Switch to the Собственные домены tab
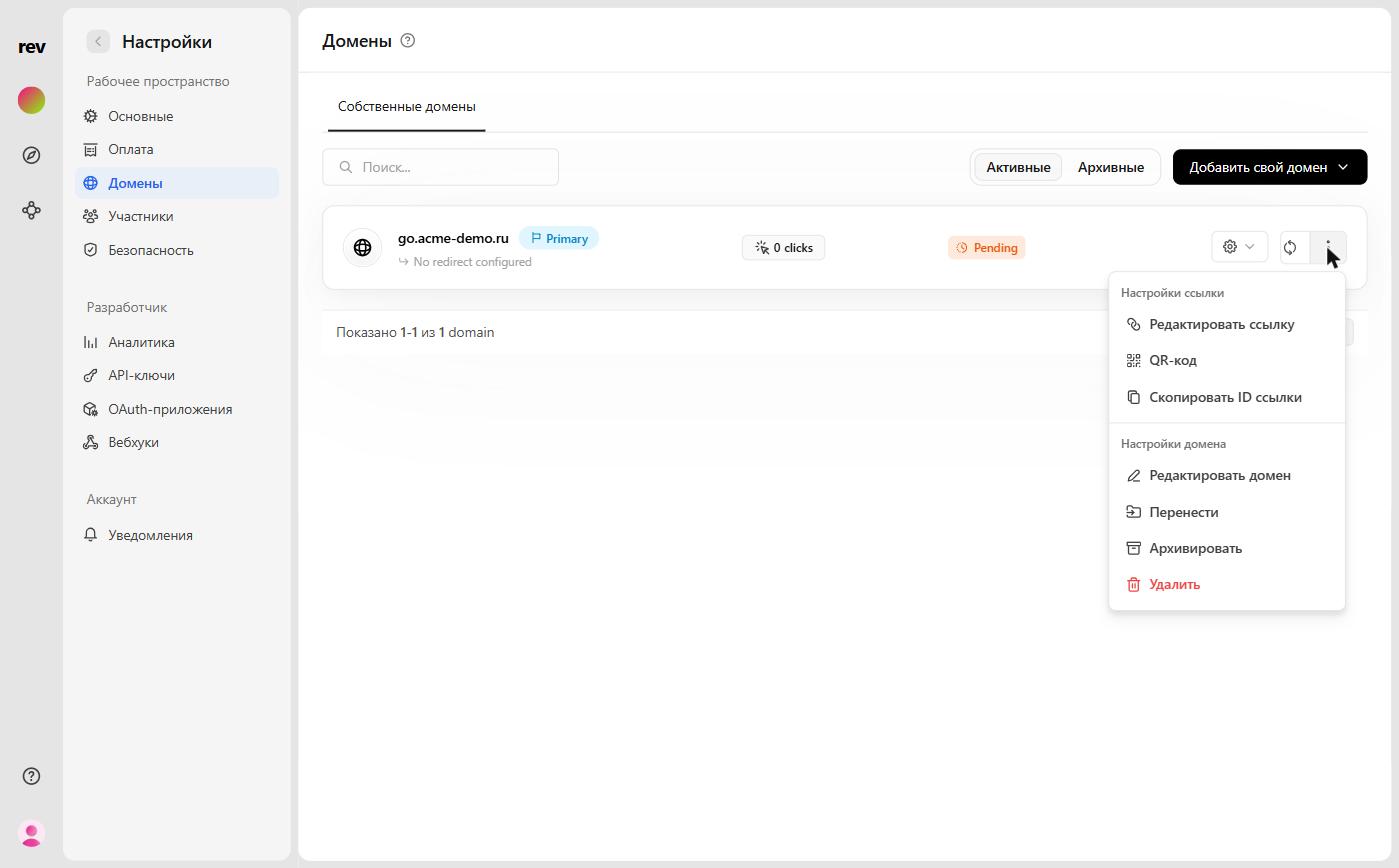This screenshot has height=868, width=1399. [407, 107]
